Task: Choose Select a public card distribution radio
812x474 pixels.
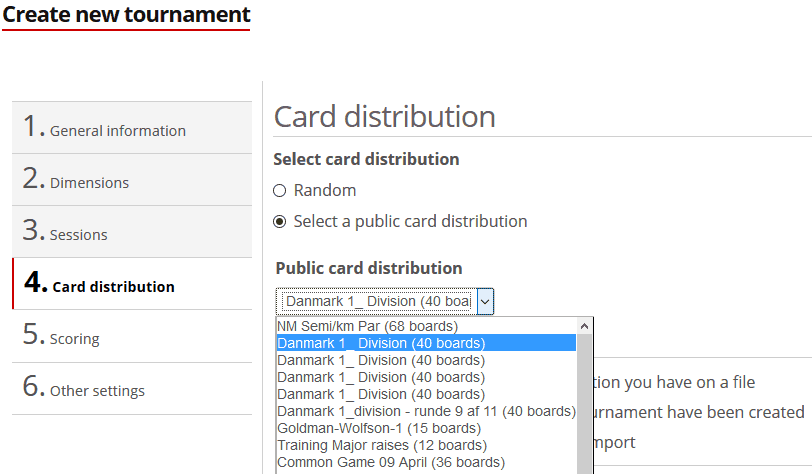Action: point(280,221)
